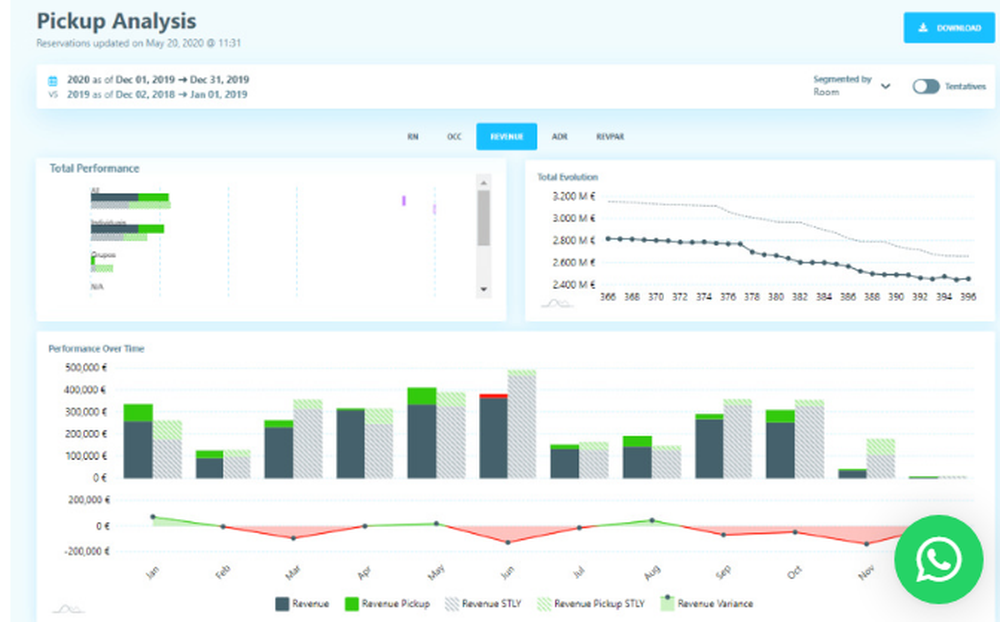Toggle the Tentatives switch
The image size is (1000, 622).
point(925,86)
